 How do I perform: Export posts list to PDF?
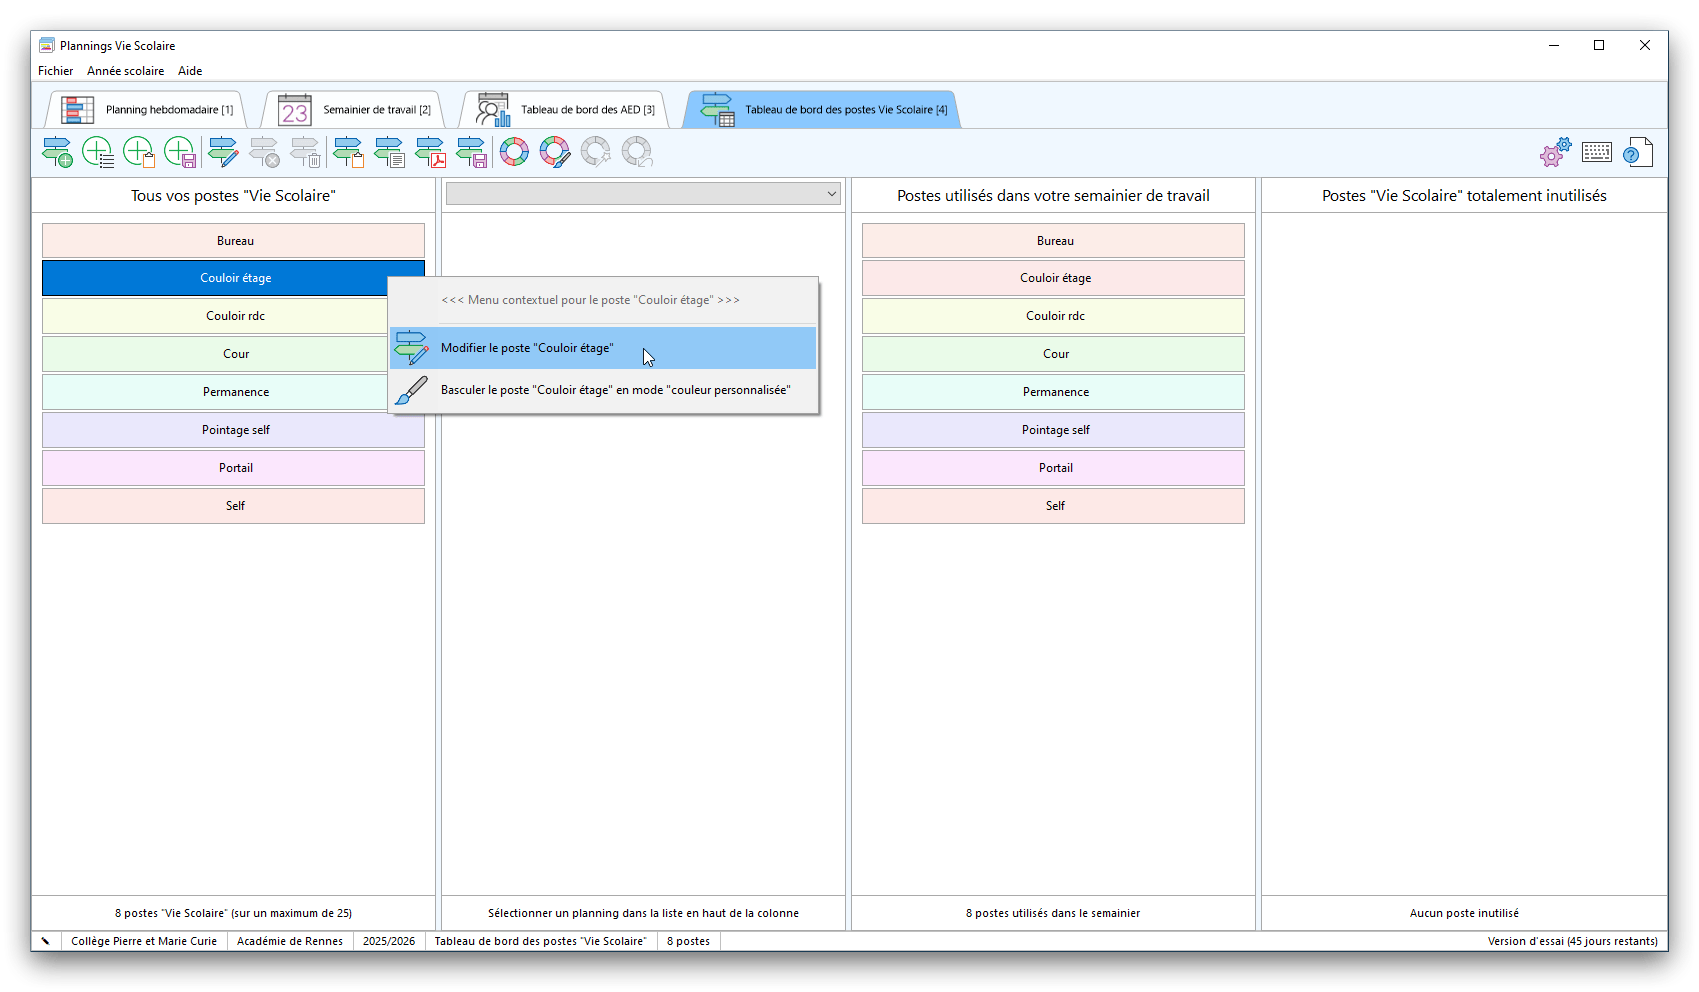pyautogui.click(x=430, y=152)
